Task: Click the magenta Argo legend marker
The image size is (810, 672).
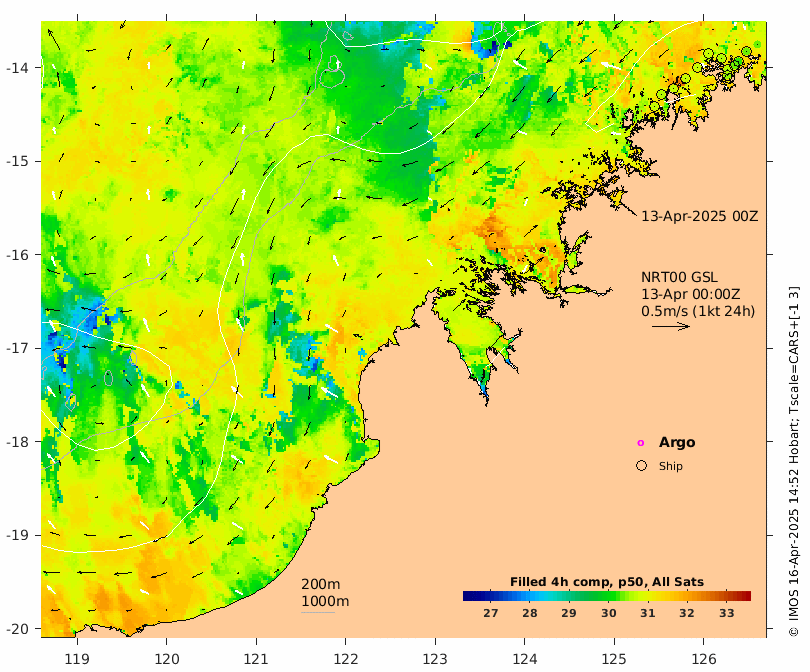Action: pos(641,443)
